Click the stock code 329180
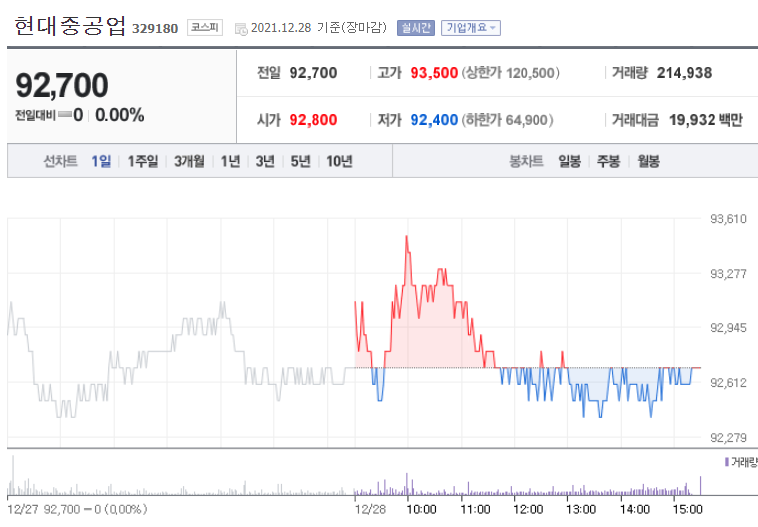This screenshot has width=758, height=527. 155,29
